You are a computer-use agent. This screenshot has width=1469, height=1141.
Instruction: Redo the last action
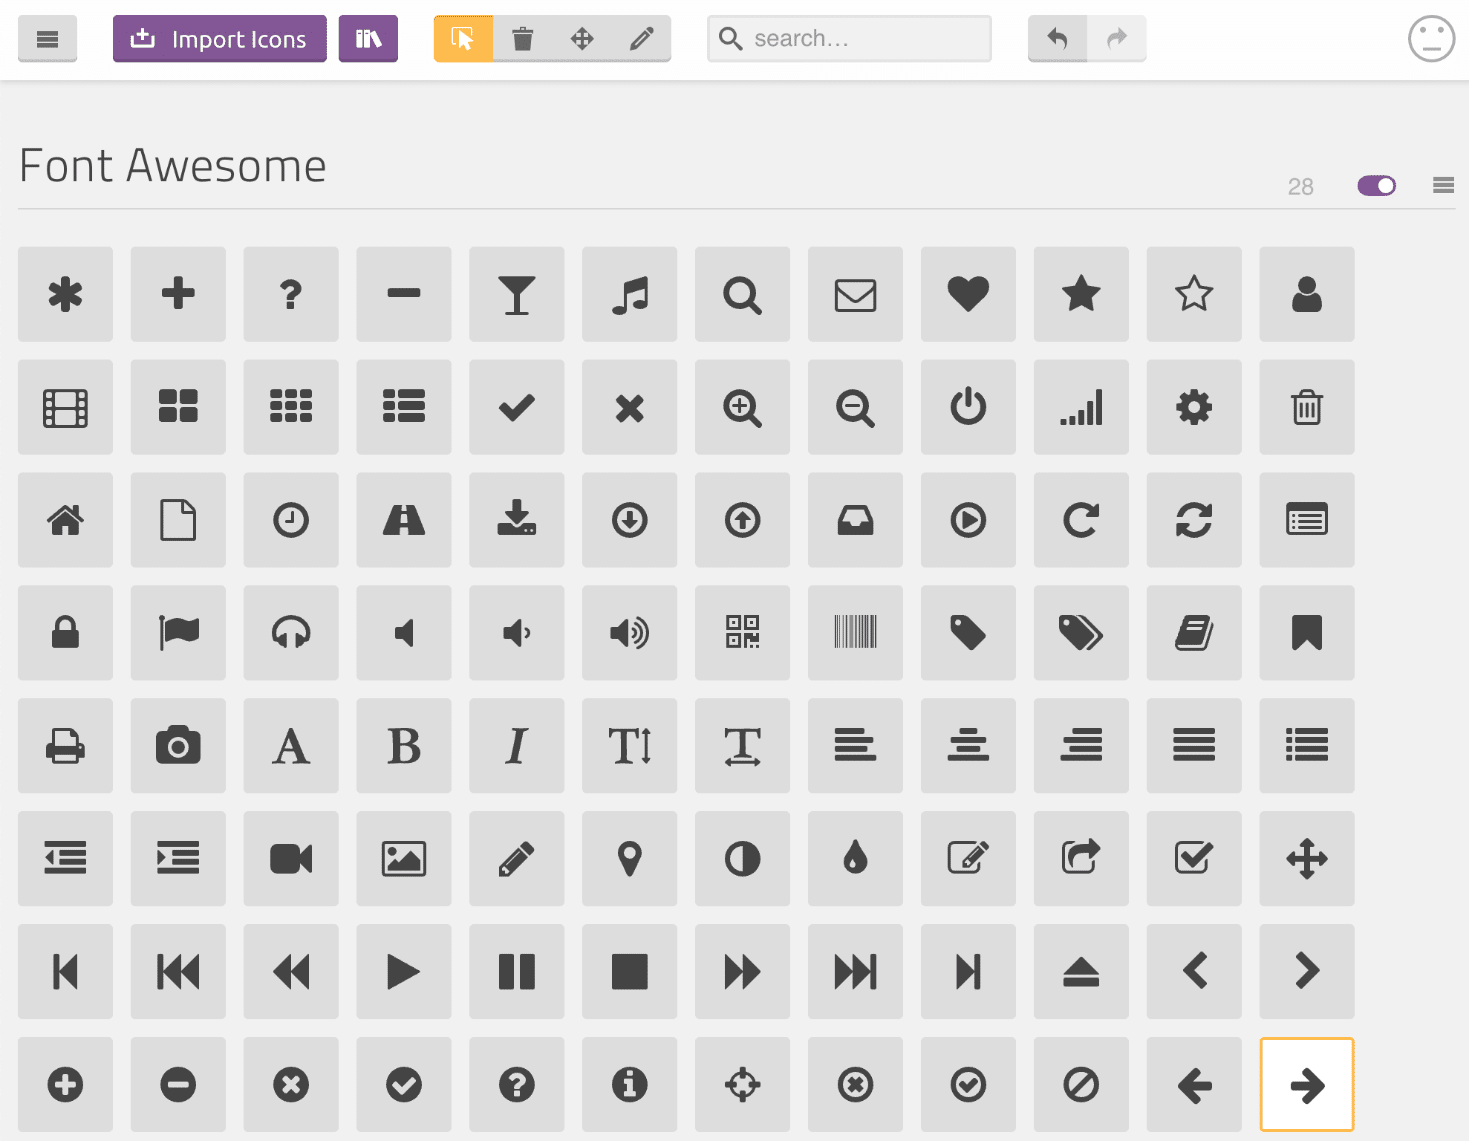1117,38
